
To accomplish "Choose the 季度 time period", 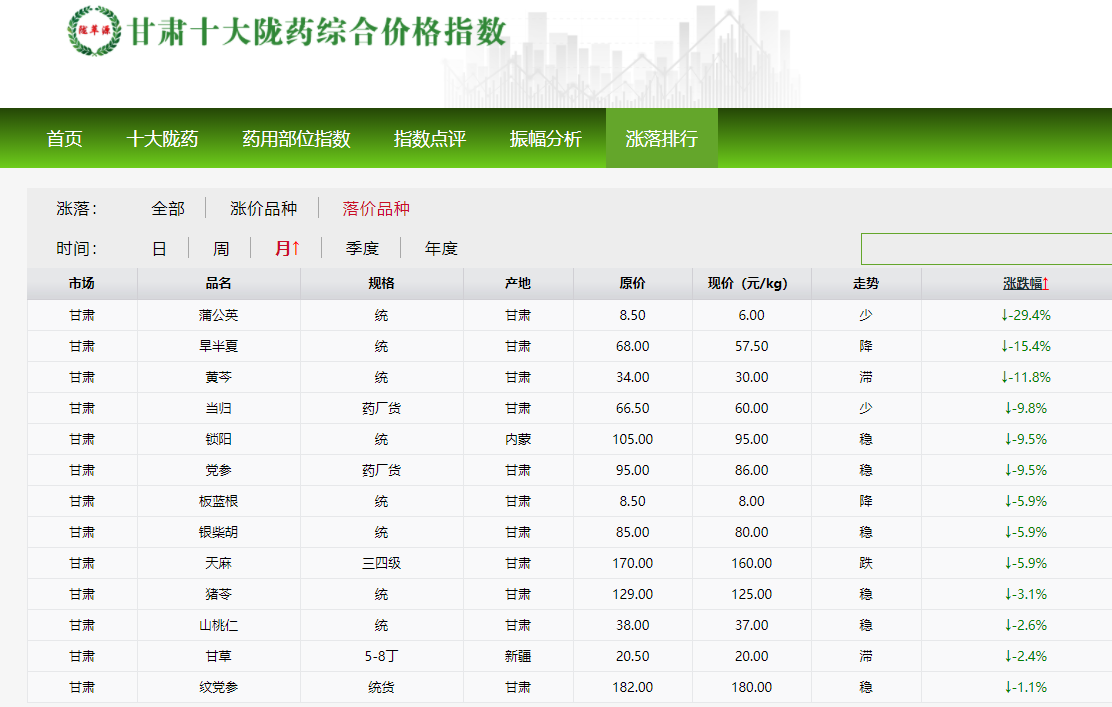I will pos(362,249).
